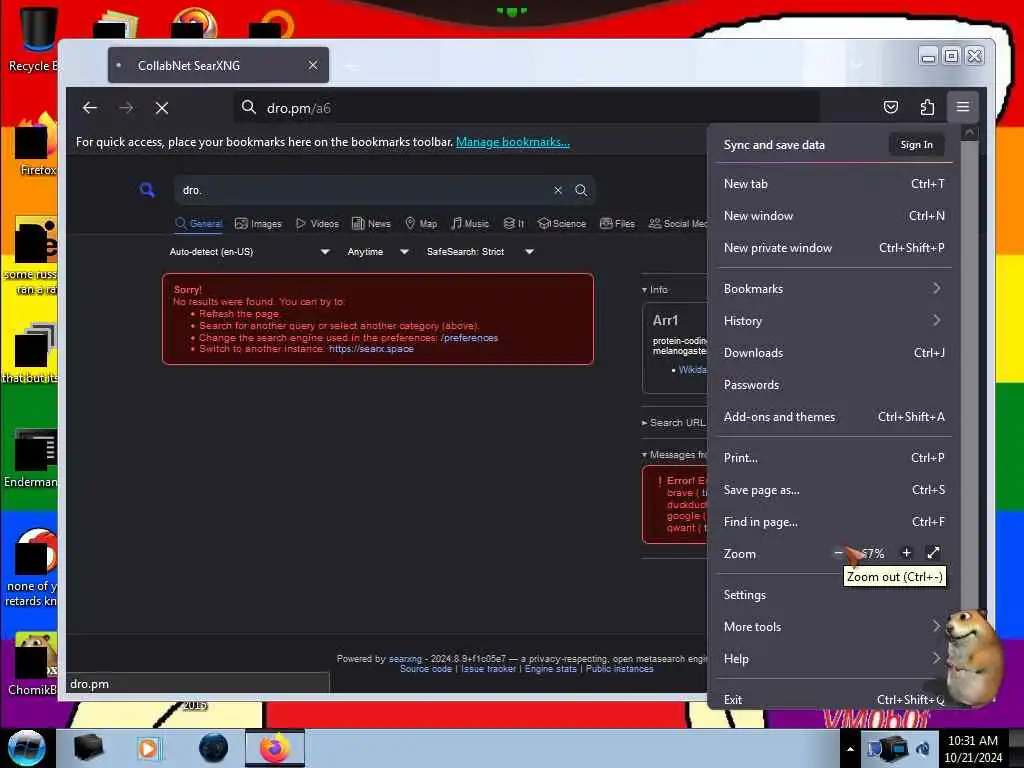Go back with the browser back arrow
Screen dimensions: 1024x768
(x=90, y=108)
